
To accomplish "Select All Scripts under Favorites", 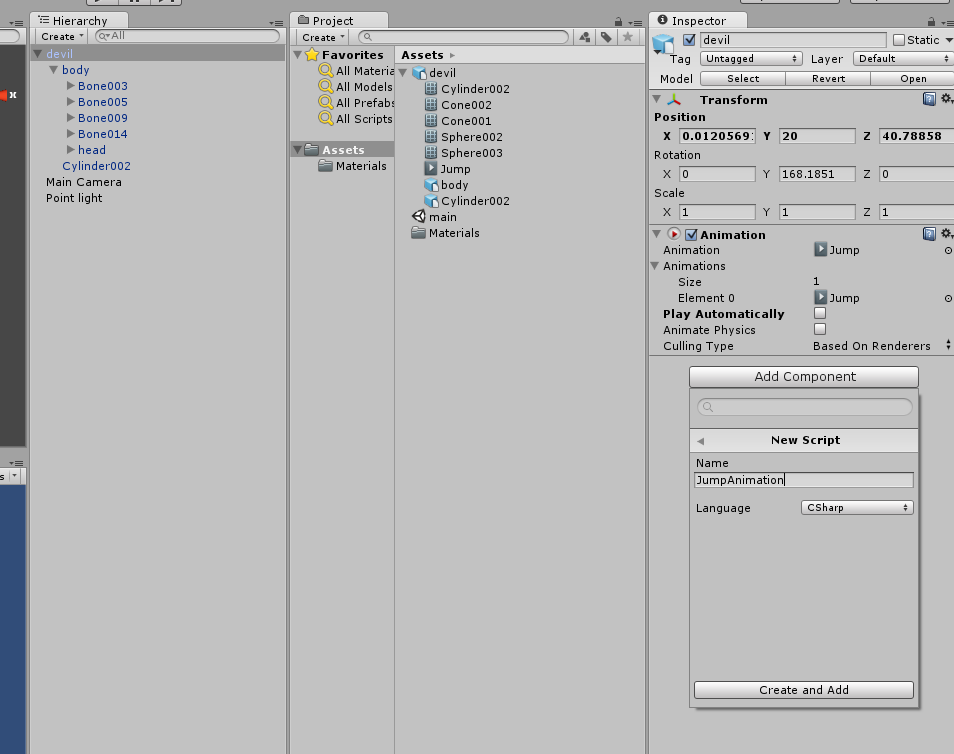I will click(x=356, y=119).
